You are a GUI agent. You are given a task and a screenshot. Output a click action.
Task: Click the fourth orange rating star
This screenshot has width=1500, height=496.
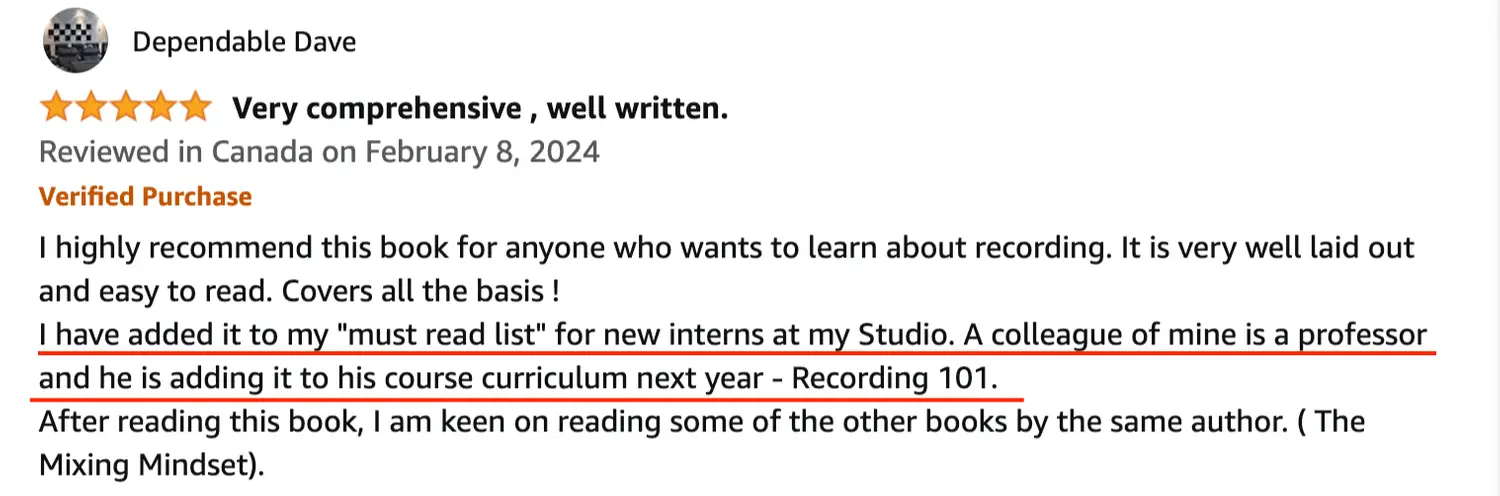pyautogui.click(x=161, y=107)
